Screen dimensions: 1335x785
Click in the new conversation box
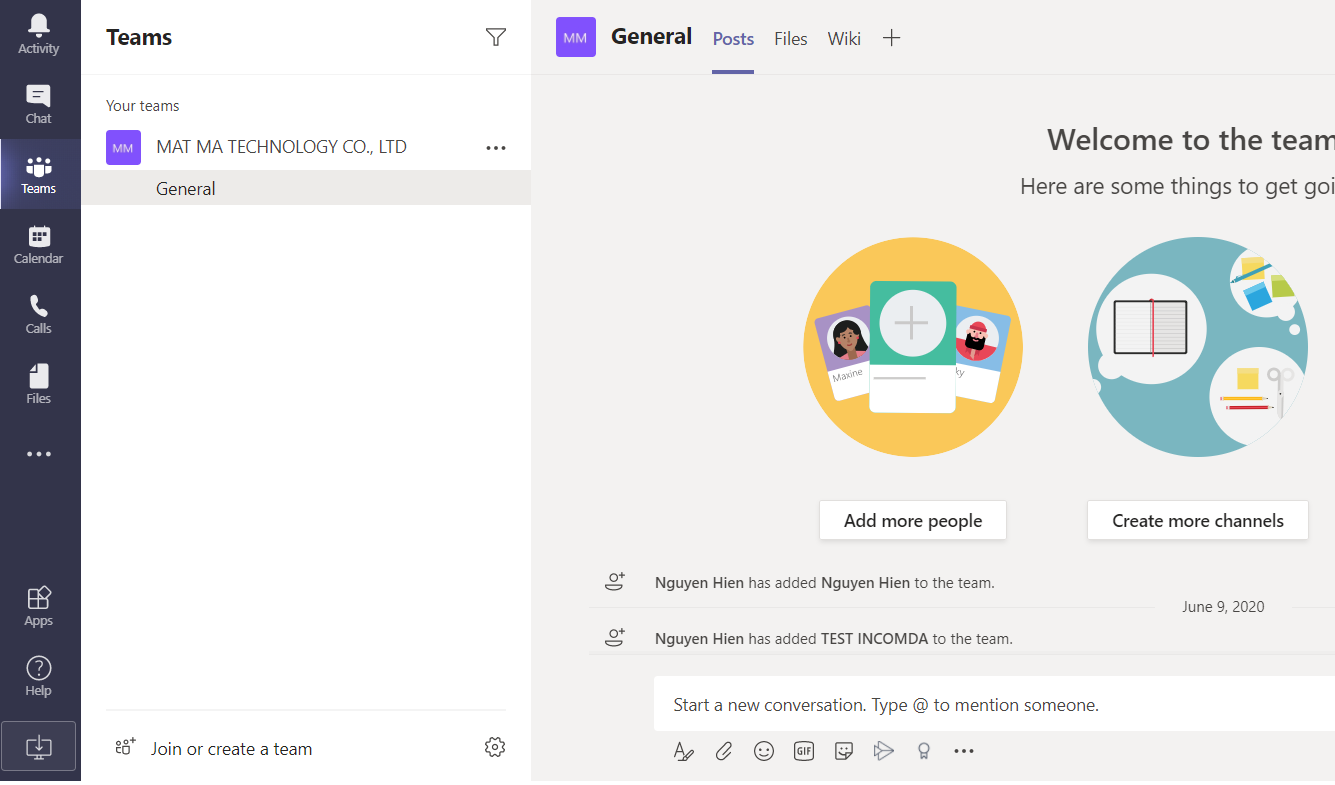994,705
